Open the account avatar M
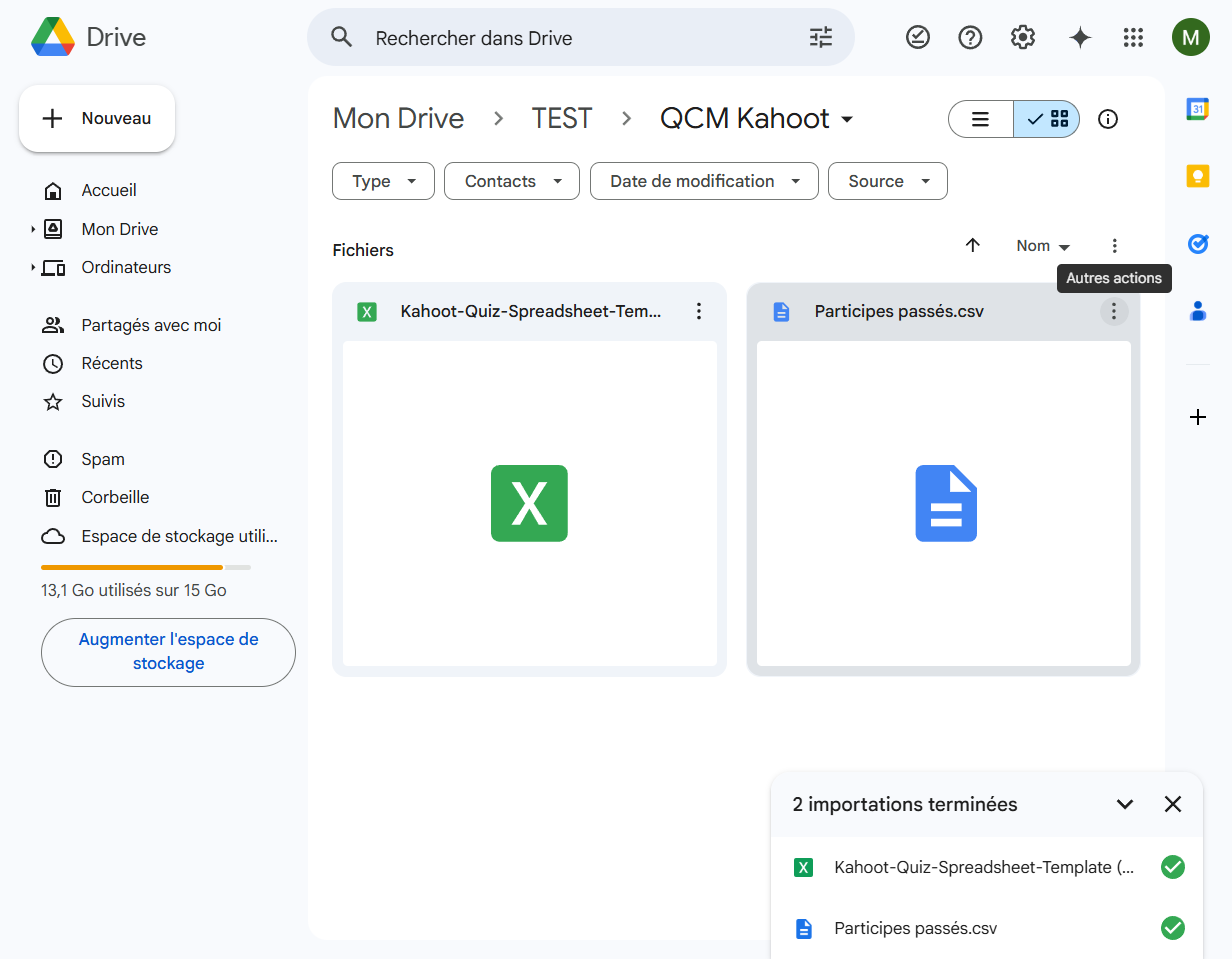This screenshot has width=1232, height=959. (x=1190, y=38)
